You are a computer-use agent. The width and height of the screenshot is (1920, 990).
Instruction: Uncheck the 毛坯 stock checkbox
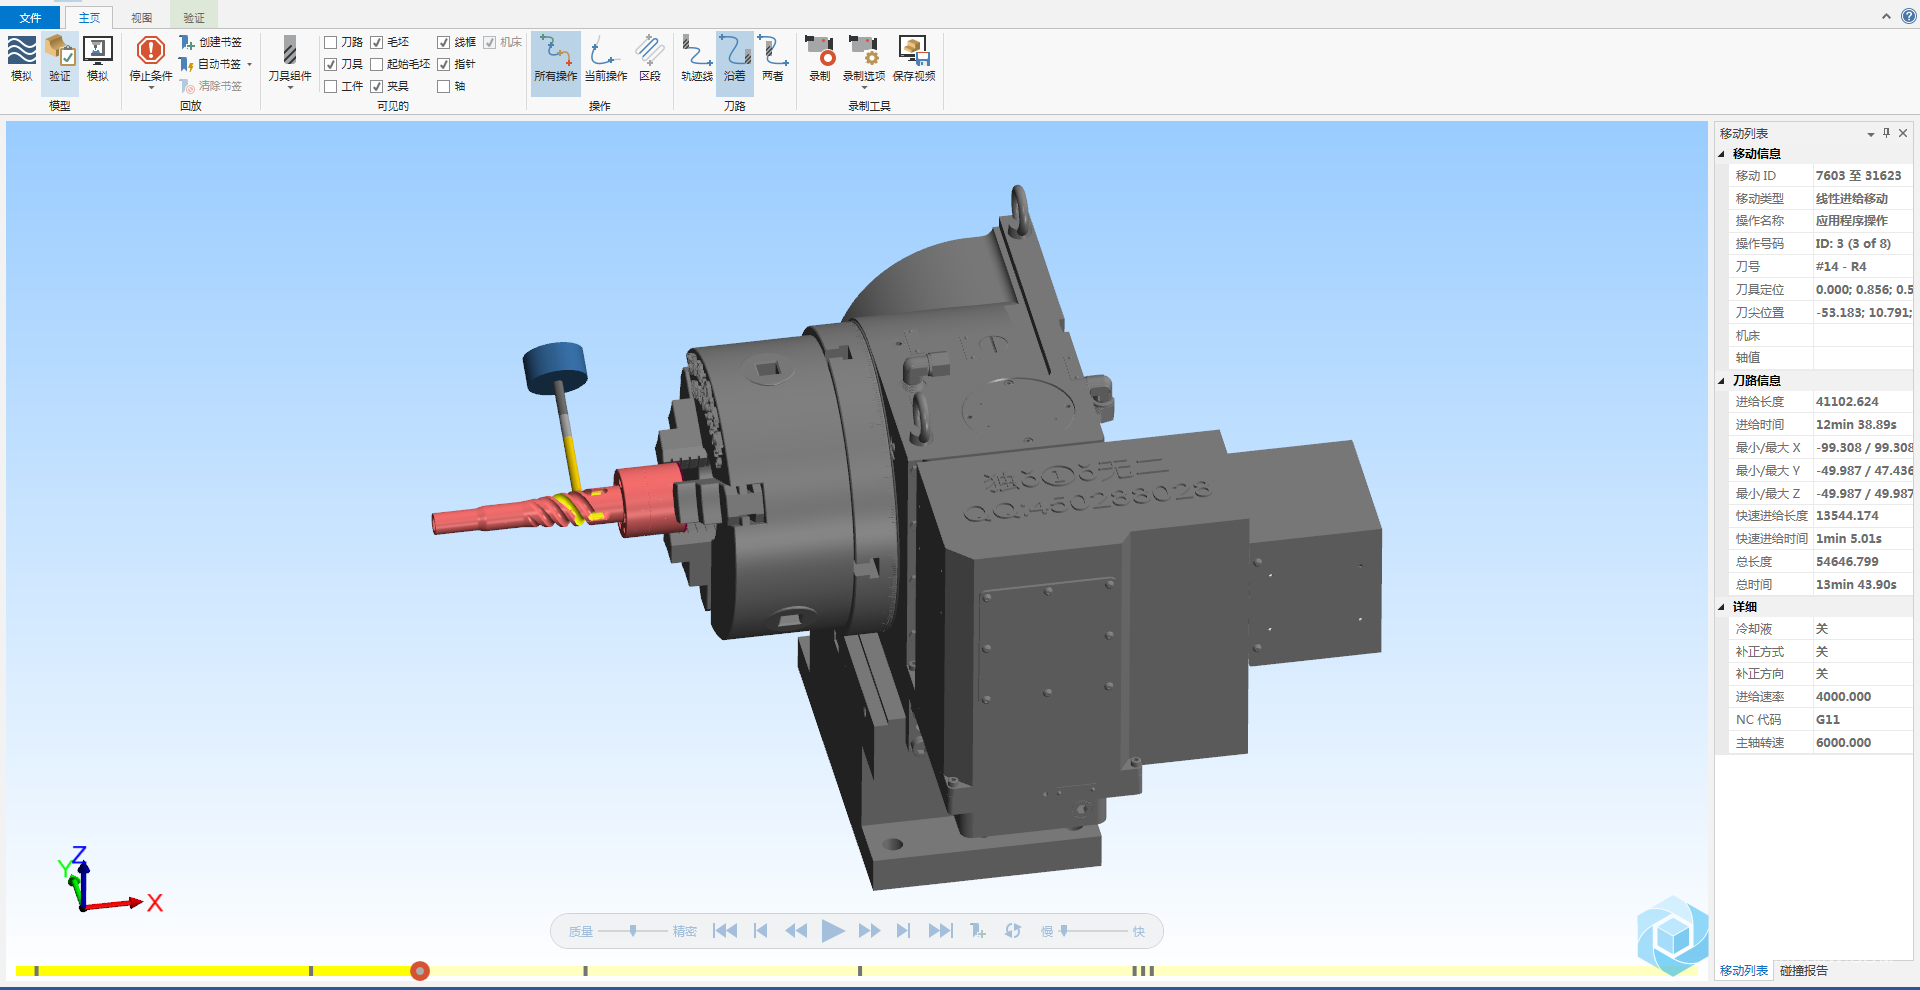377,42
